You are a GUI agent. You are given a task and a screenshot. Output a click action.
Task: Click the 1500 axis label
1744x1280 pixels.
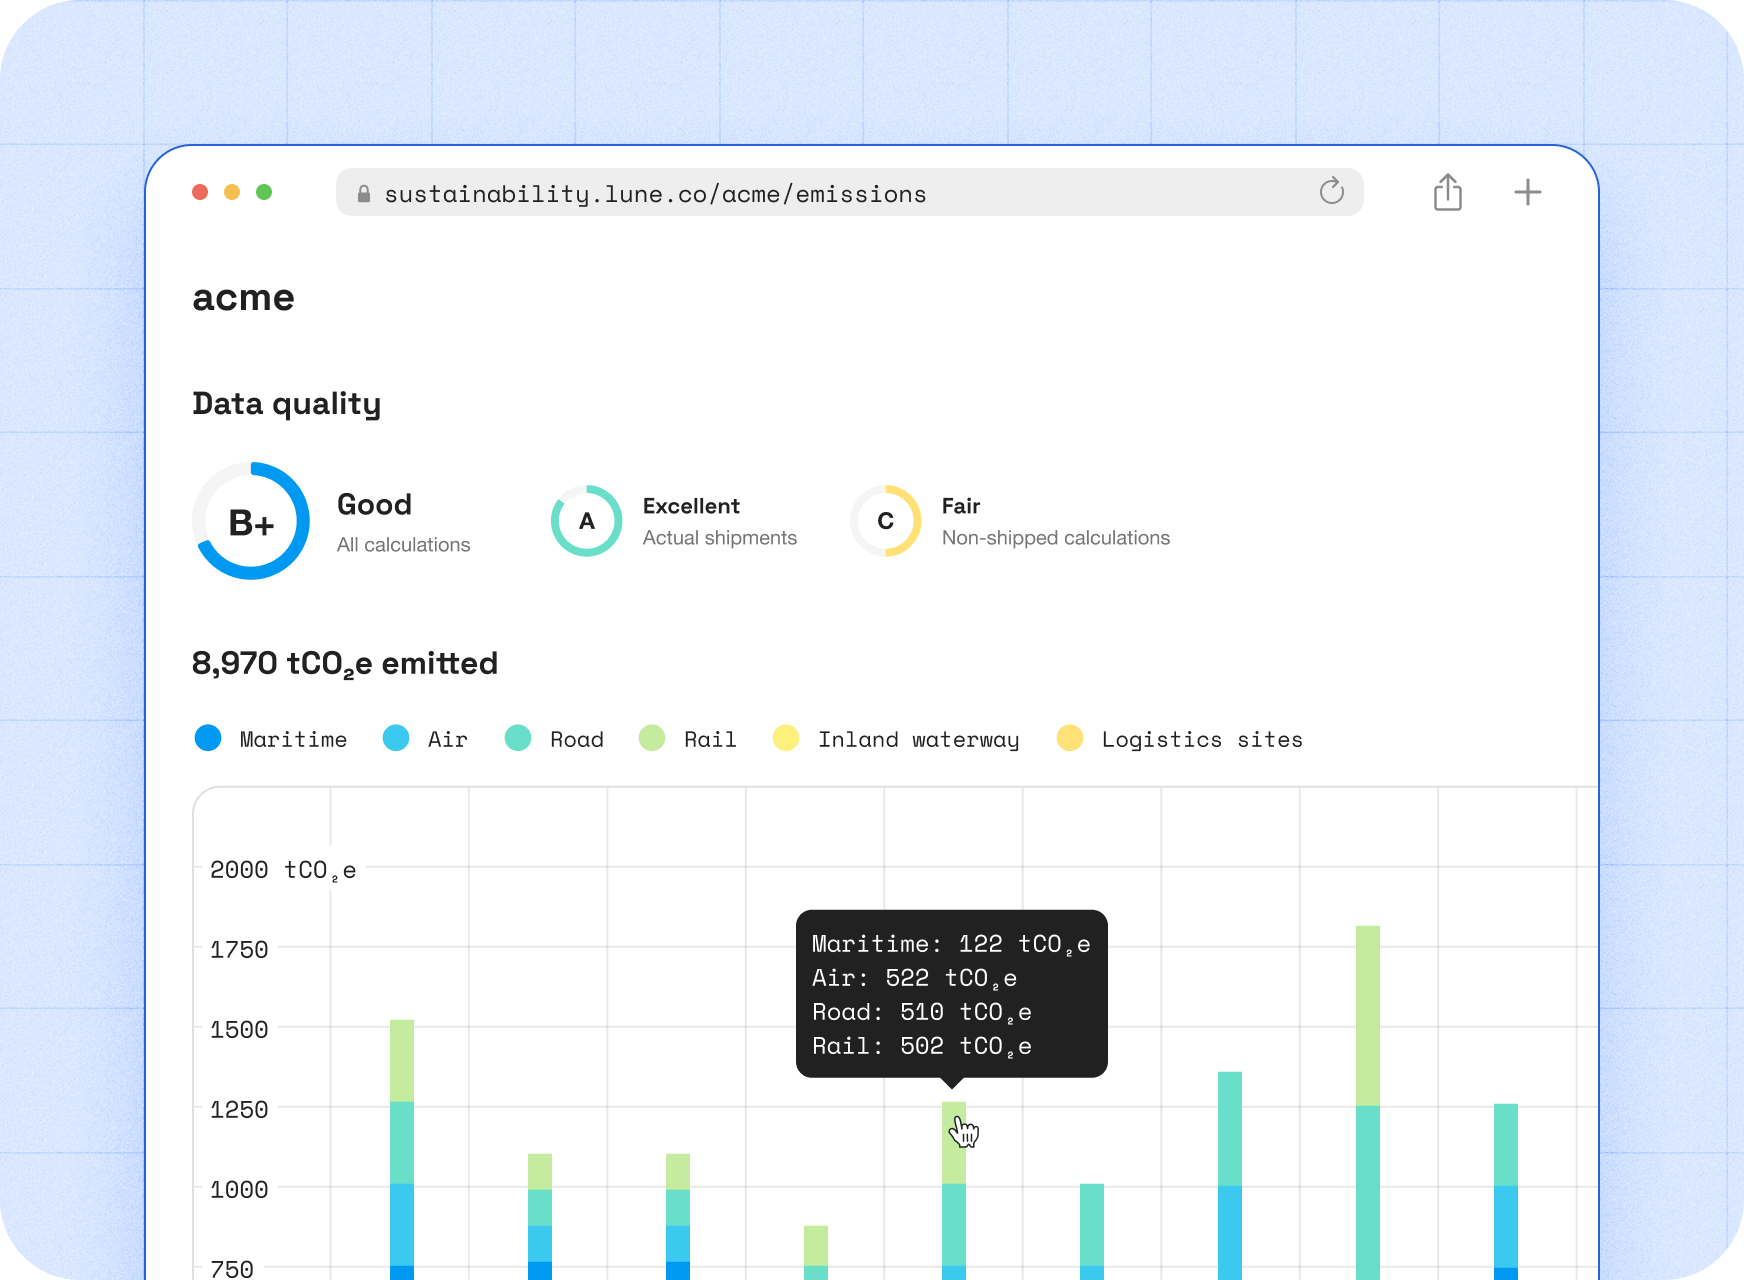[239, 1030]
